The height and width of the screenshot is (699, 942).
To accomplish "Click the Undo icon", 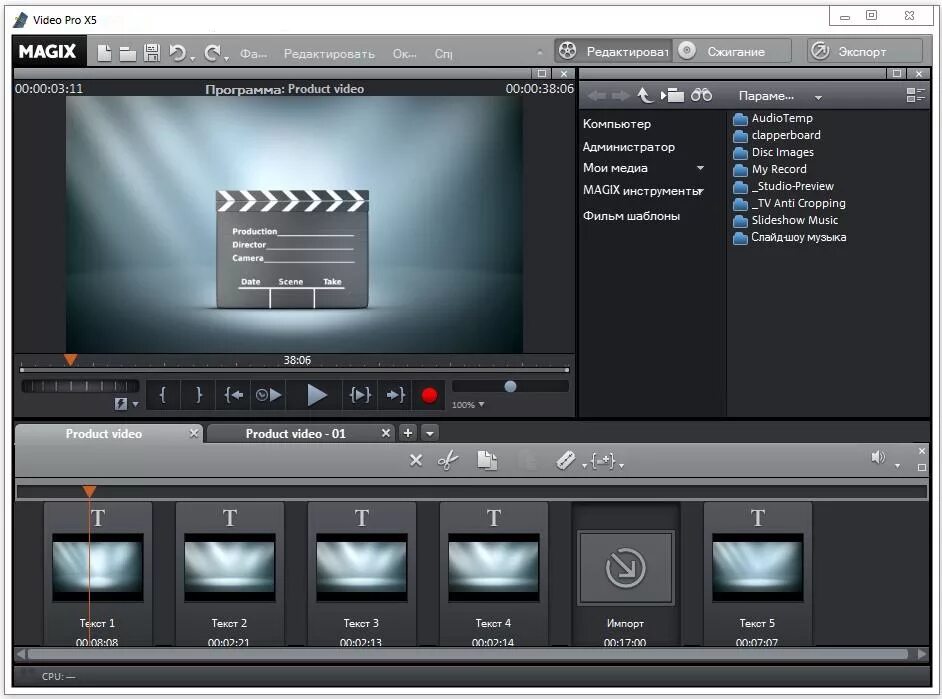I will coord(177,51).
